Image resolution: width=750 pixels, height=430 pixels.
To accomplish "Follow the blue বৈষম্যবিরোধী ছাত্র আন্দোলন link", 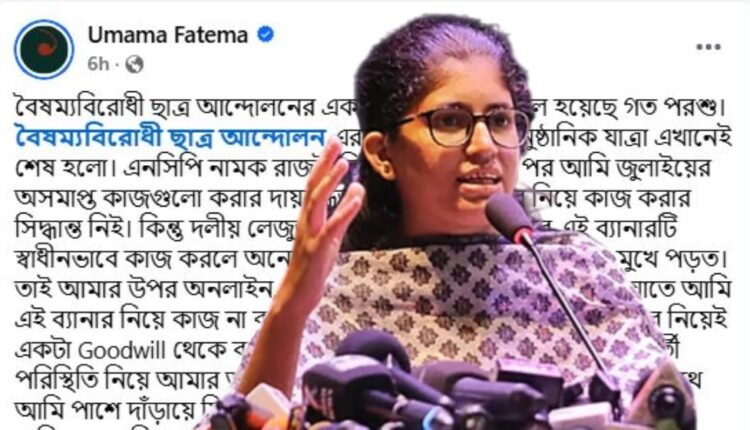I will pos(170,138).
